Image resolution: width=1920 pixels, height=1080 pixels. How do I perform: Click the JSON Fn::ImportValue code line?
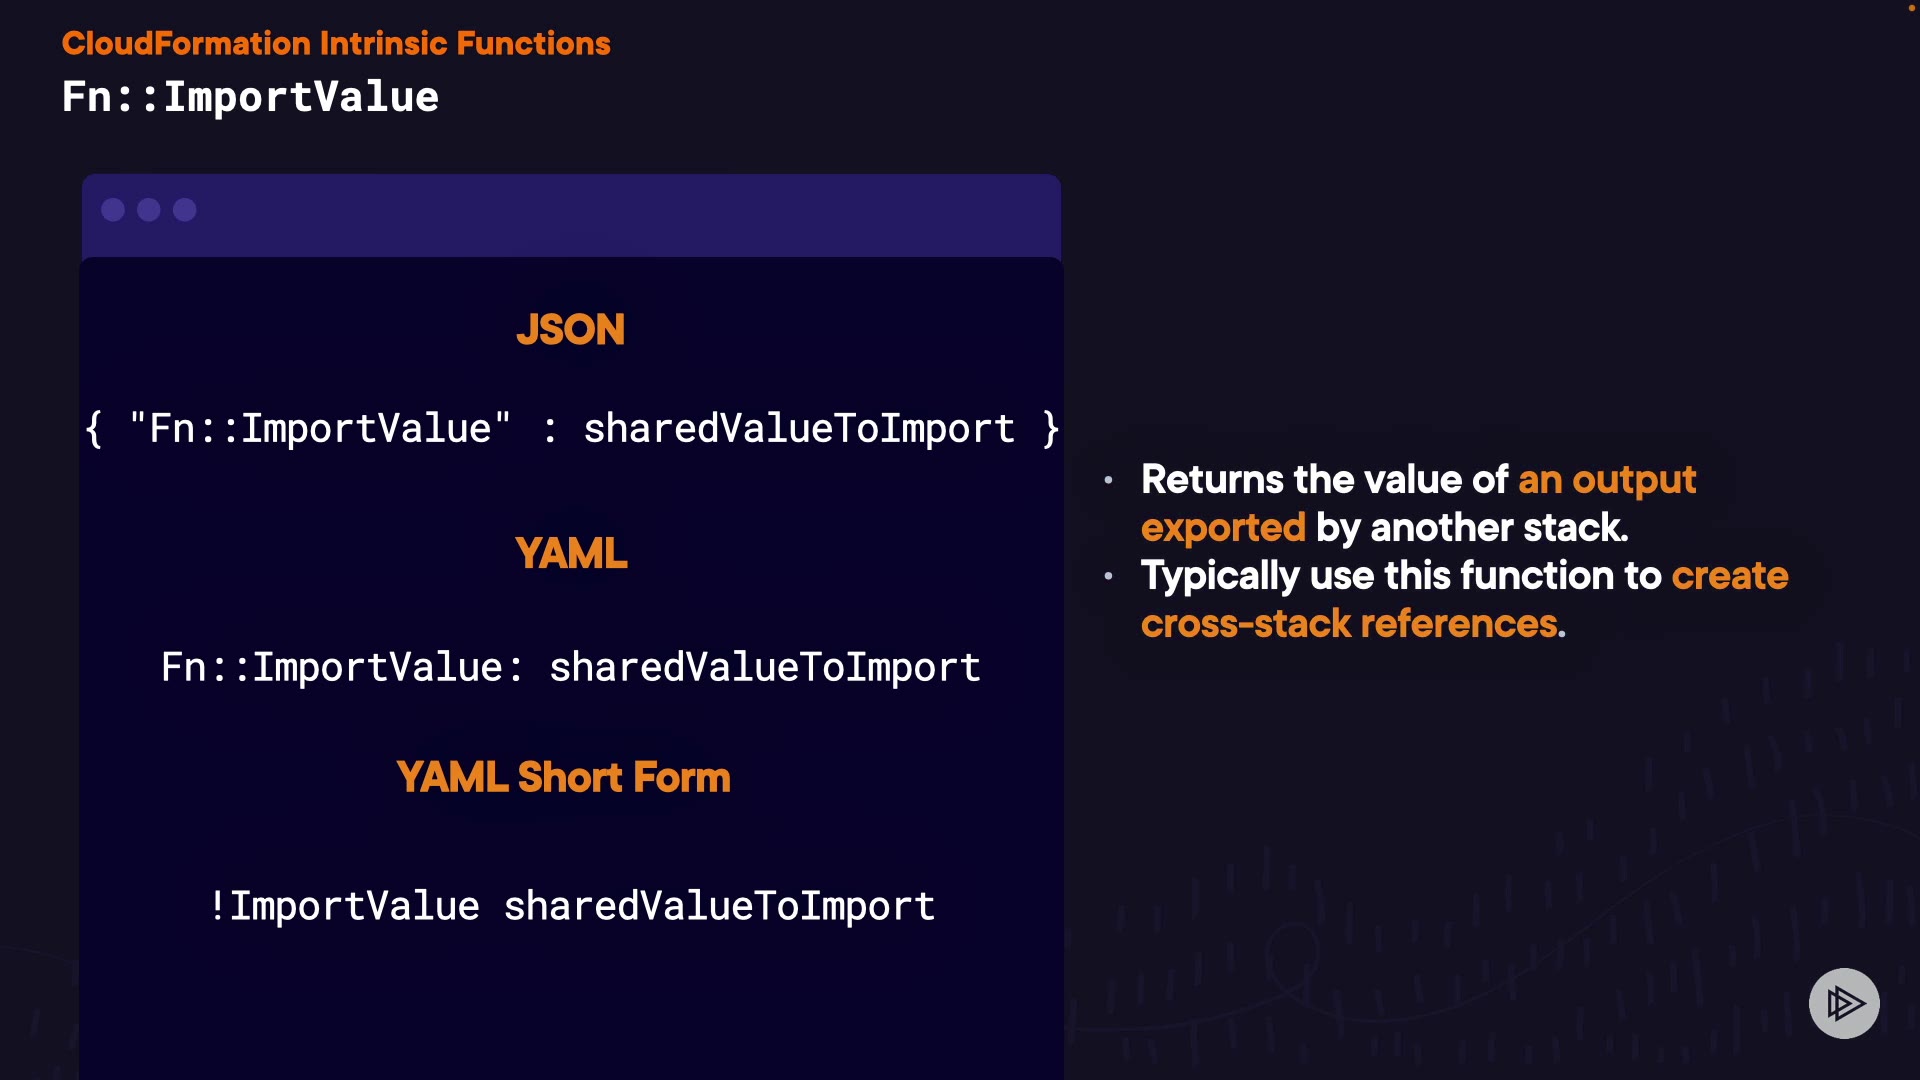[x=572, y=429]
